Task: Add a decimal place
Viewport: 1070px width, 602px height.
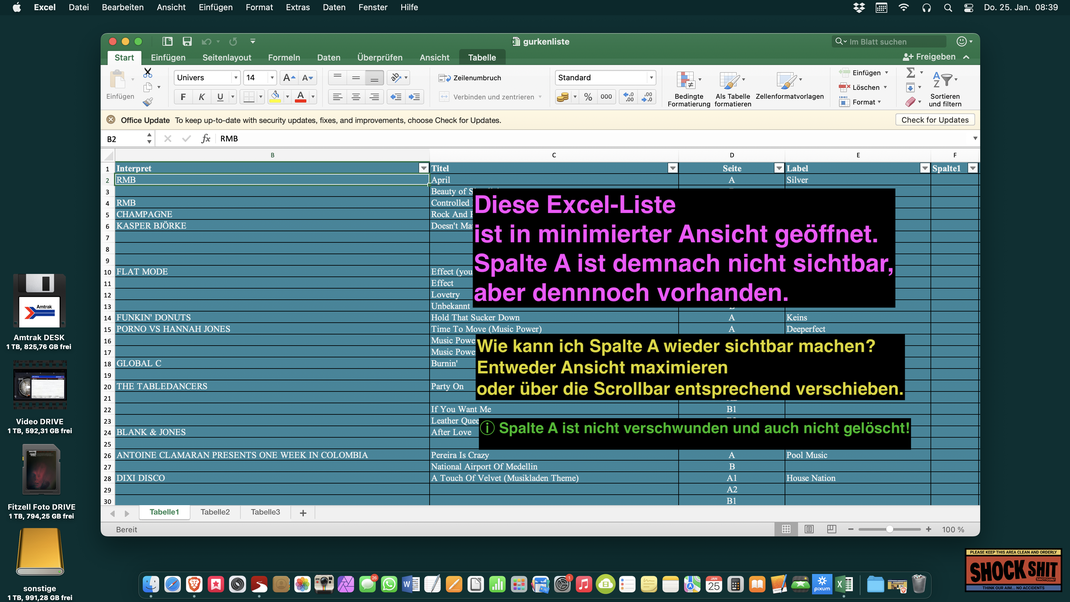Action: tap(628, 97)
